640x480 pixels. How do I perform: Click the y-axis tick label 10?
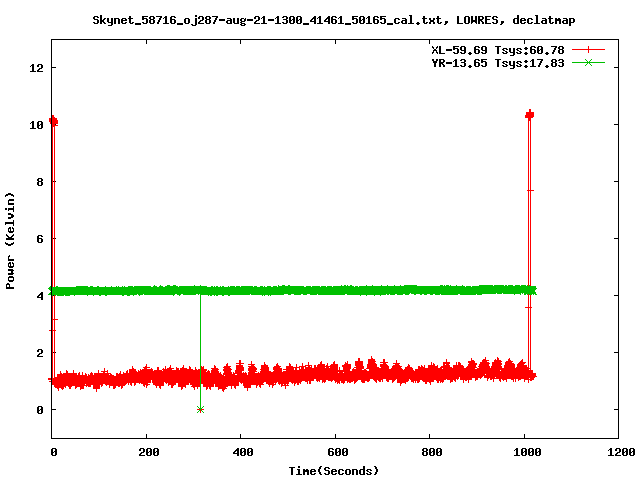coord(36,125)
